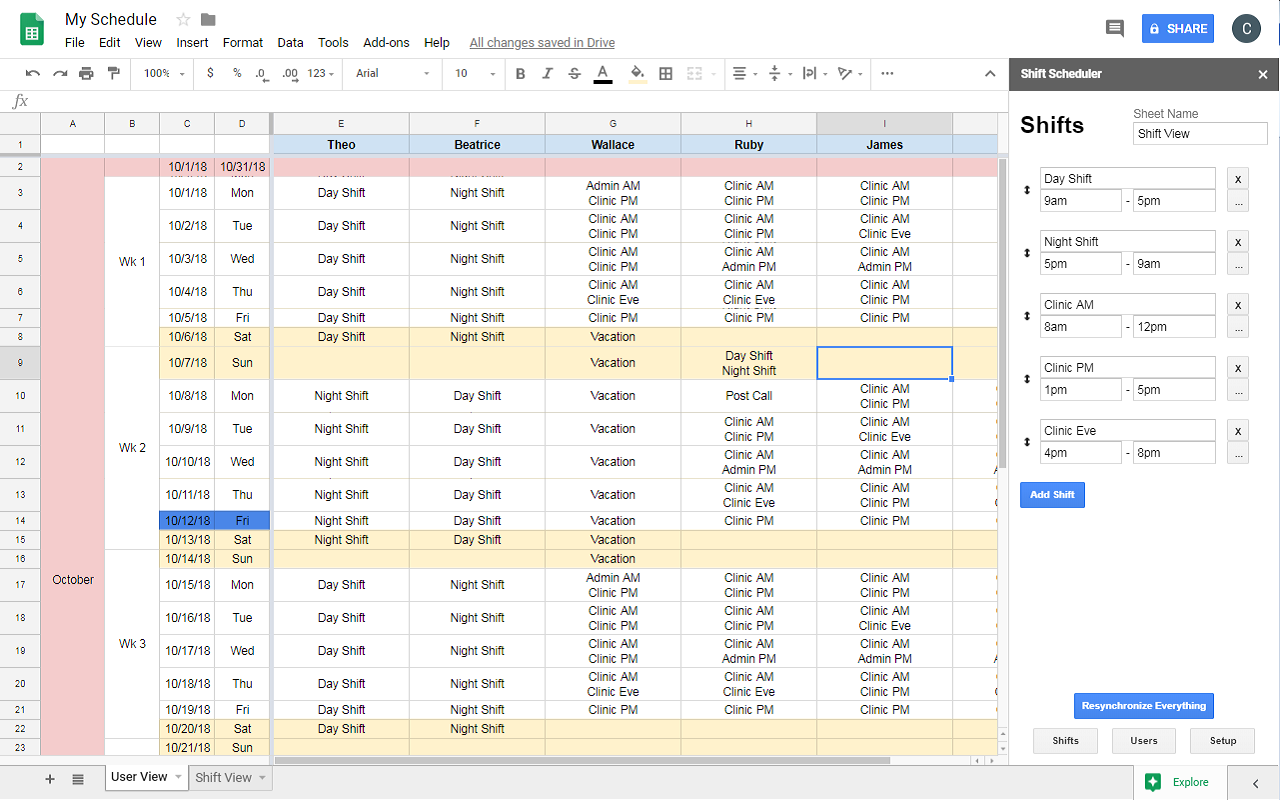
Task: Format value as percent
Action: (x=237, y=73)
